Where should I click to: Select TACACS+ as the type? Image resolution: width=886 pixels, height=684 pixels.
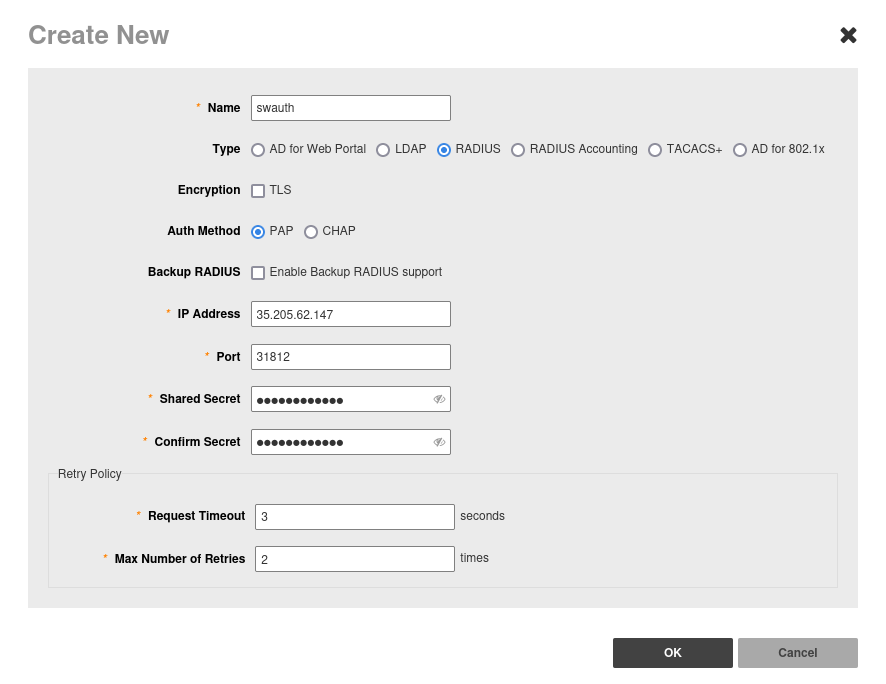(655, 150)
